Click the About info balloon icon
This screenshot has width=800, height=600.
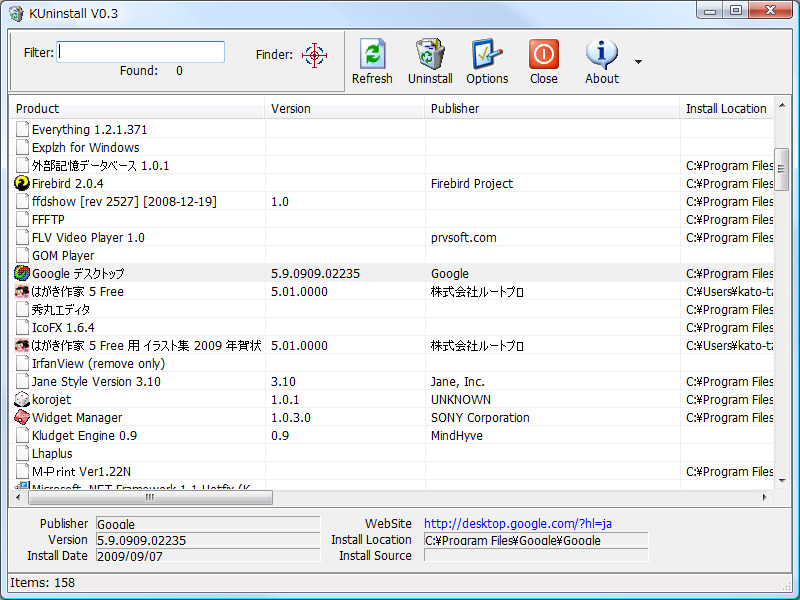click(601, 55)
